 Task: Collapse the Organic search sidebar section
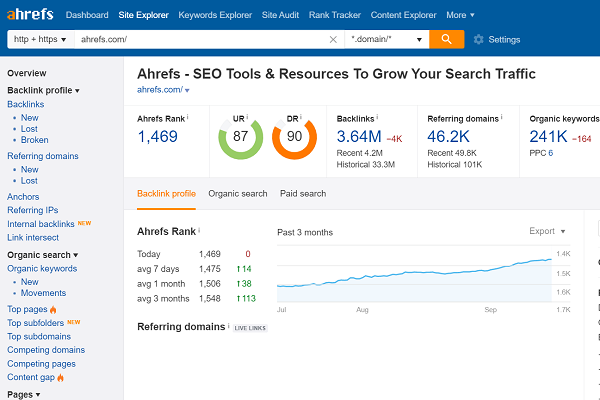coord(42,255)
